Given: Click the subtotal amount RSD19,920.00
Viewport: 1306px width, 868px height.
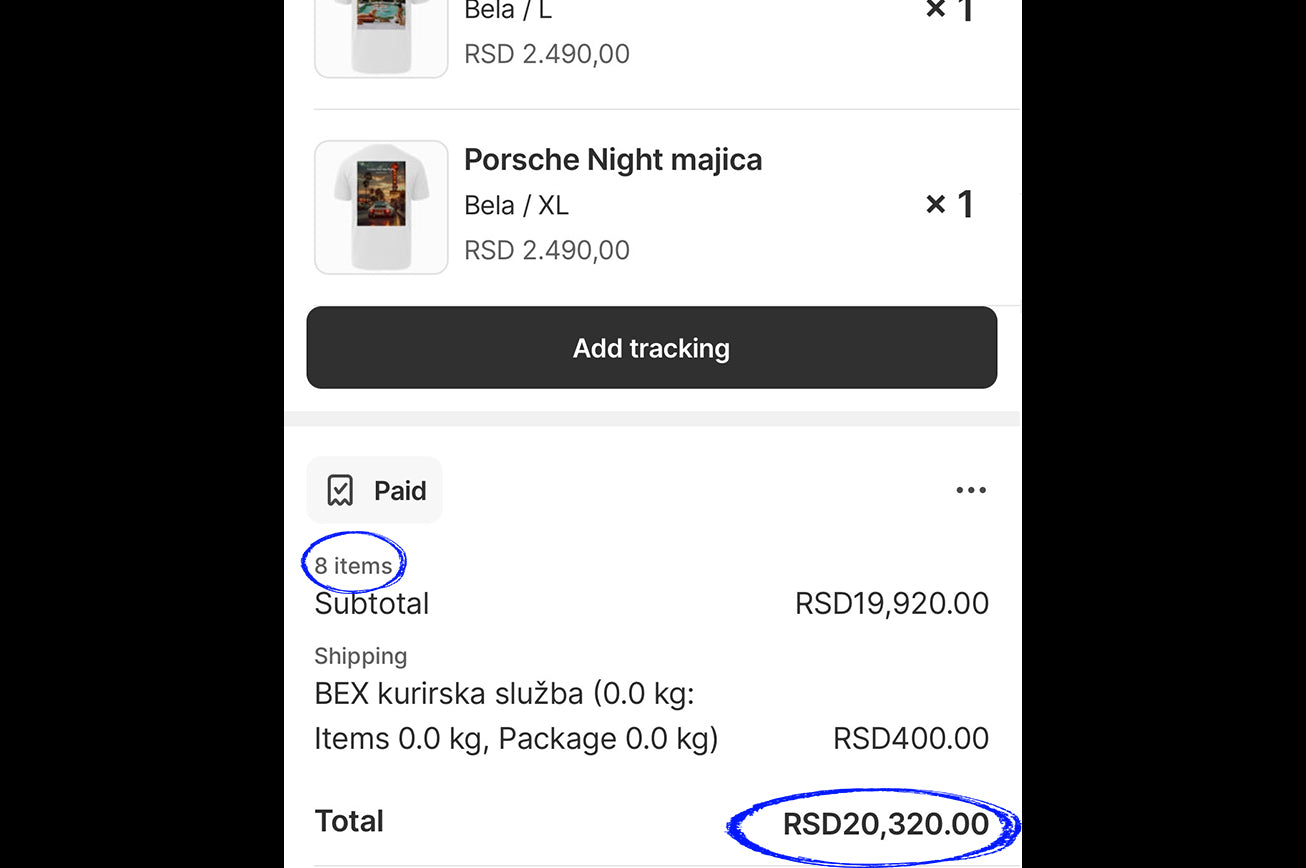Looking at the screenshot, I should click(x=891, y=604).
